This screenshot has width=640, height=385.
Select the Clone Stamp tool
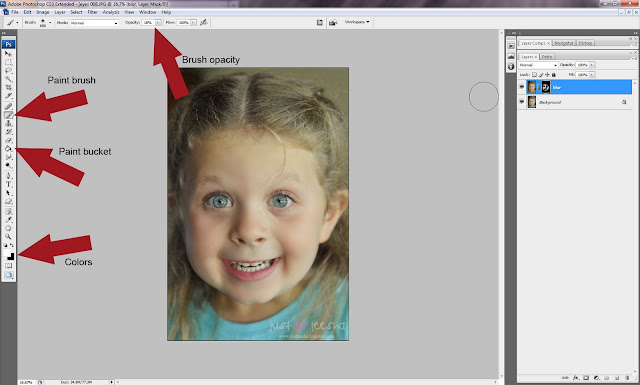point(8,123)
